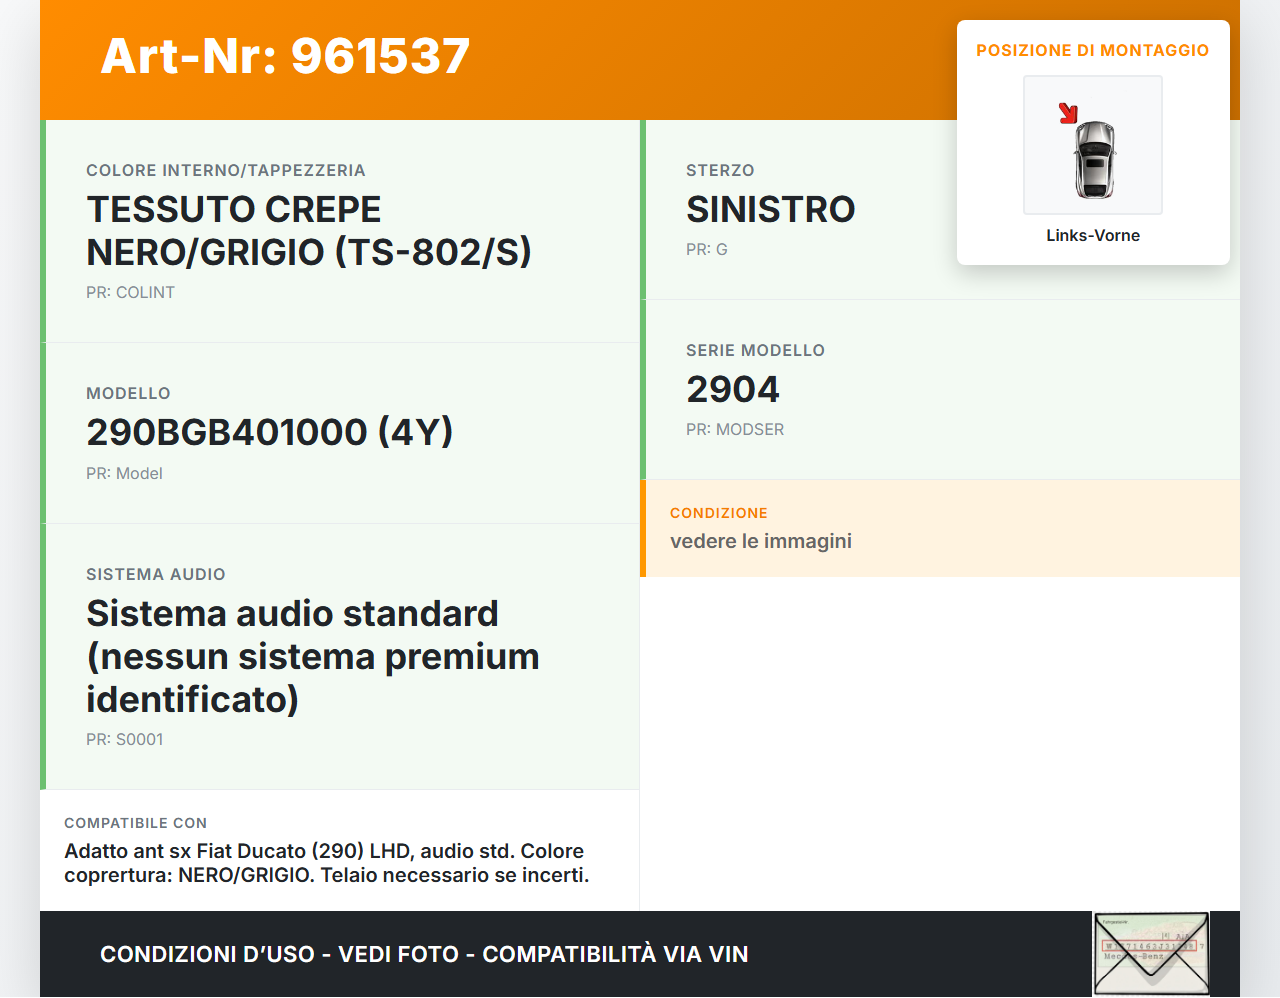Viewport: 1280px width, 998px height.
Task: Click the STERZO label
Action: (x=720, y=170)
